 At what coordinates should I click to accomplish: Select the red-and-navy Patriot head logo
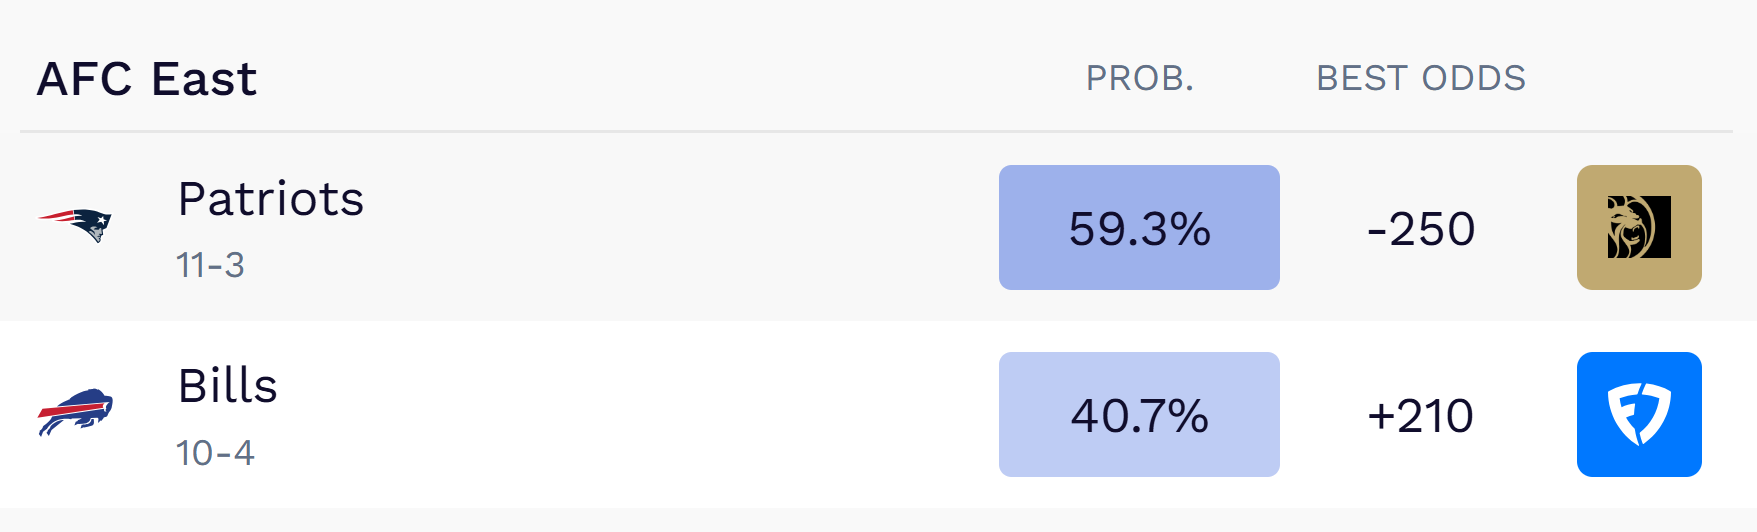[x=75, y=225]
